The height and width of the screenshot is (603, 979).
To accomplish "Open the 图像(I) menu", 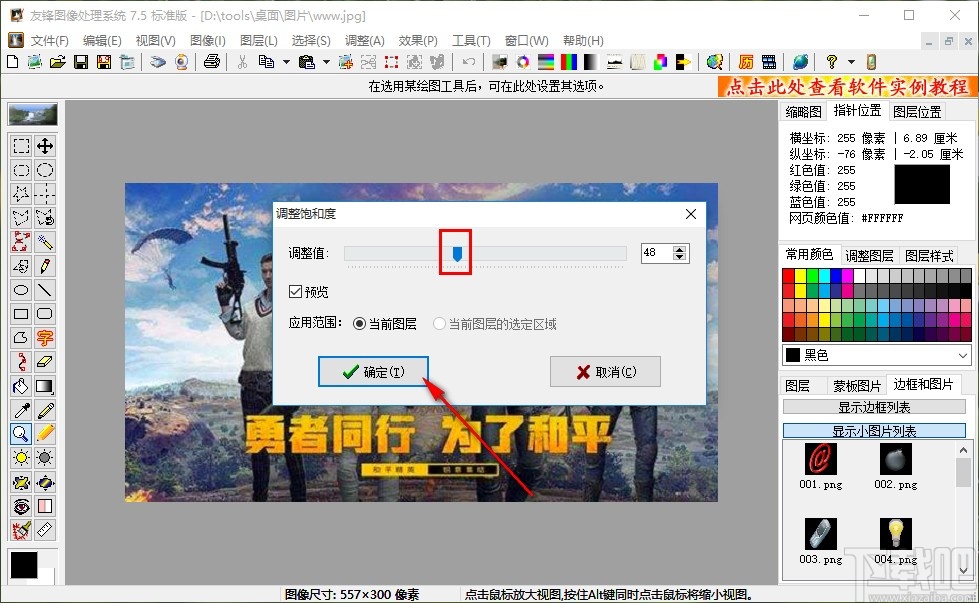I will point(207,41).
